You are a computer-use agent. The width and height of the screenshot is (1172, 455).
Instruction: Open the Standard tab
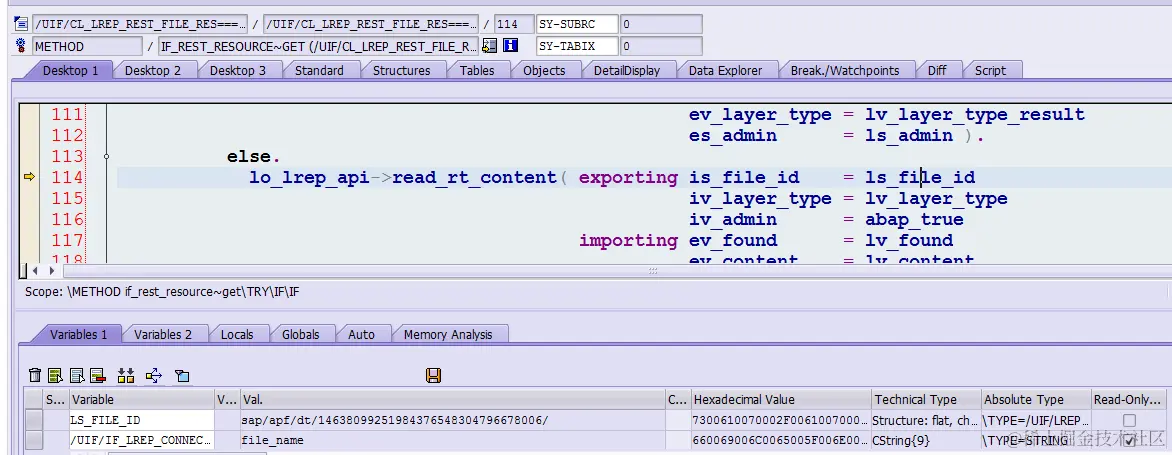point(319,70)
